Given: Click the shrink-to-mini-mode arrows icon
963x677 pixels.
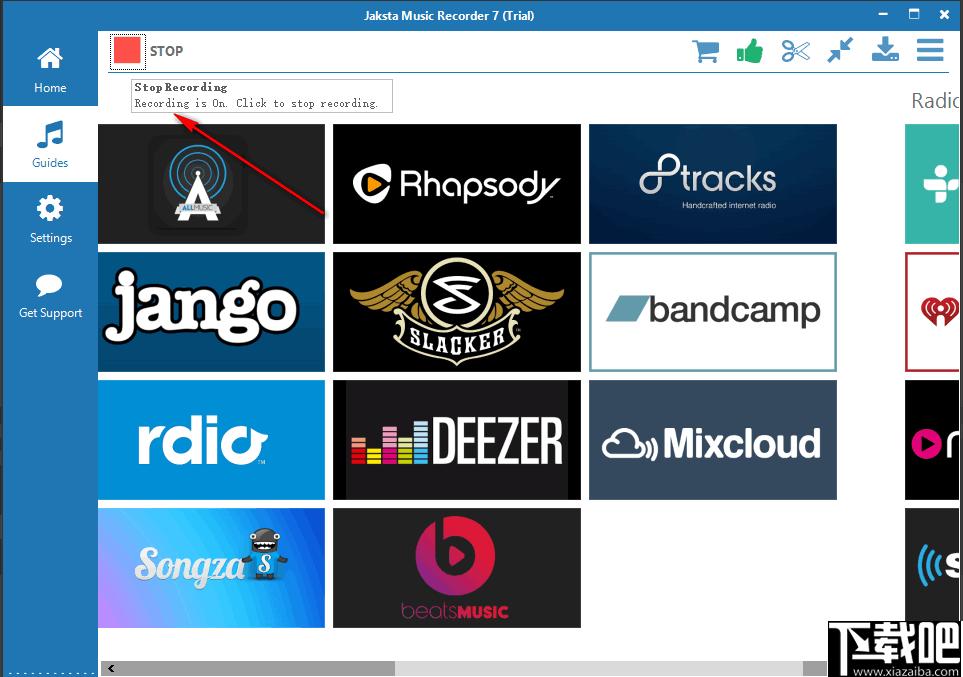Looking at the screenshot, I should pos(840,50).
